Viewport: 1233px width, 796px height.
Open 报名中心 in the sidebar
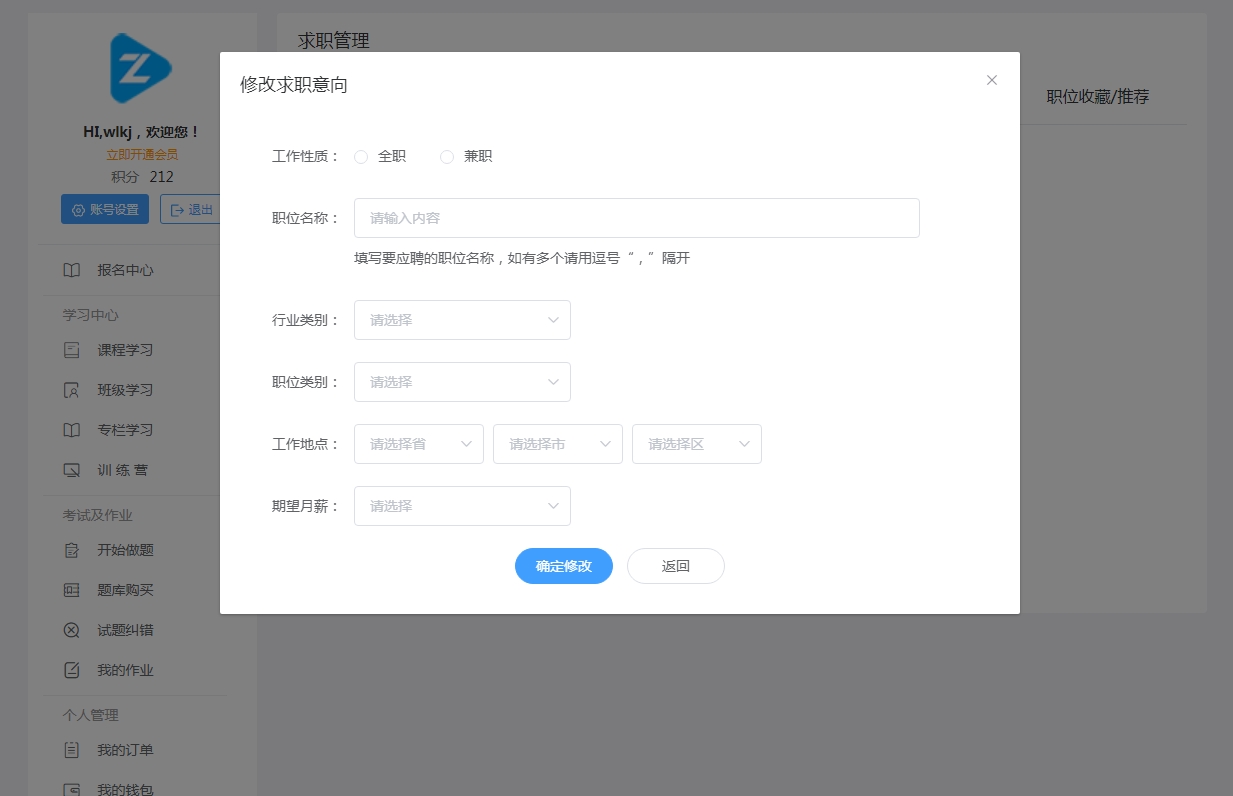click(x=125, y=270)
